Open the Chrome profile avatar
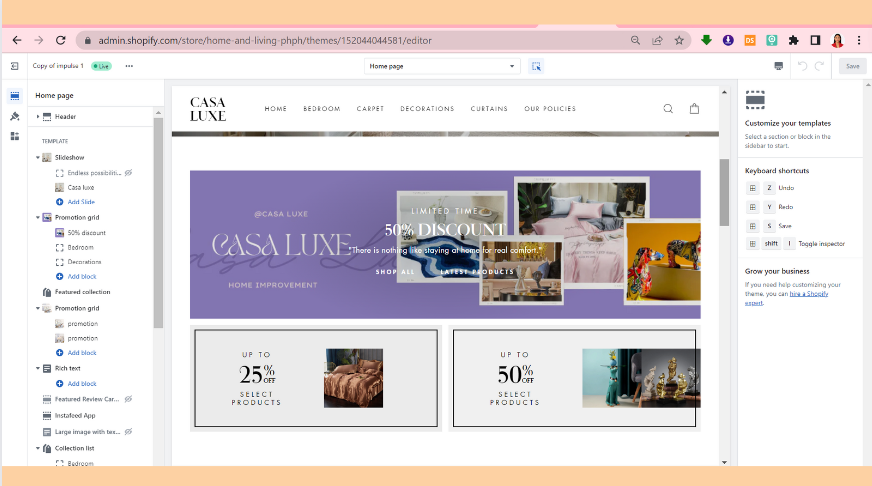 [837, 40]
